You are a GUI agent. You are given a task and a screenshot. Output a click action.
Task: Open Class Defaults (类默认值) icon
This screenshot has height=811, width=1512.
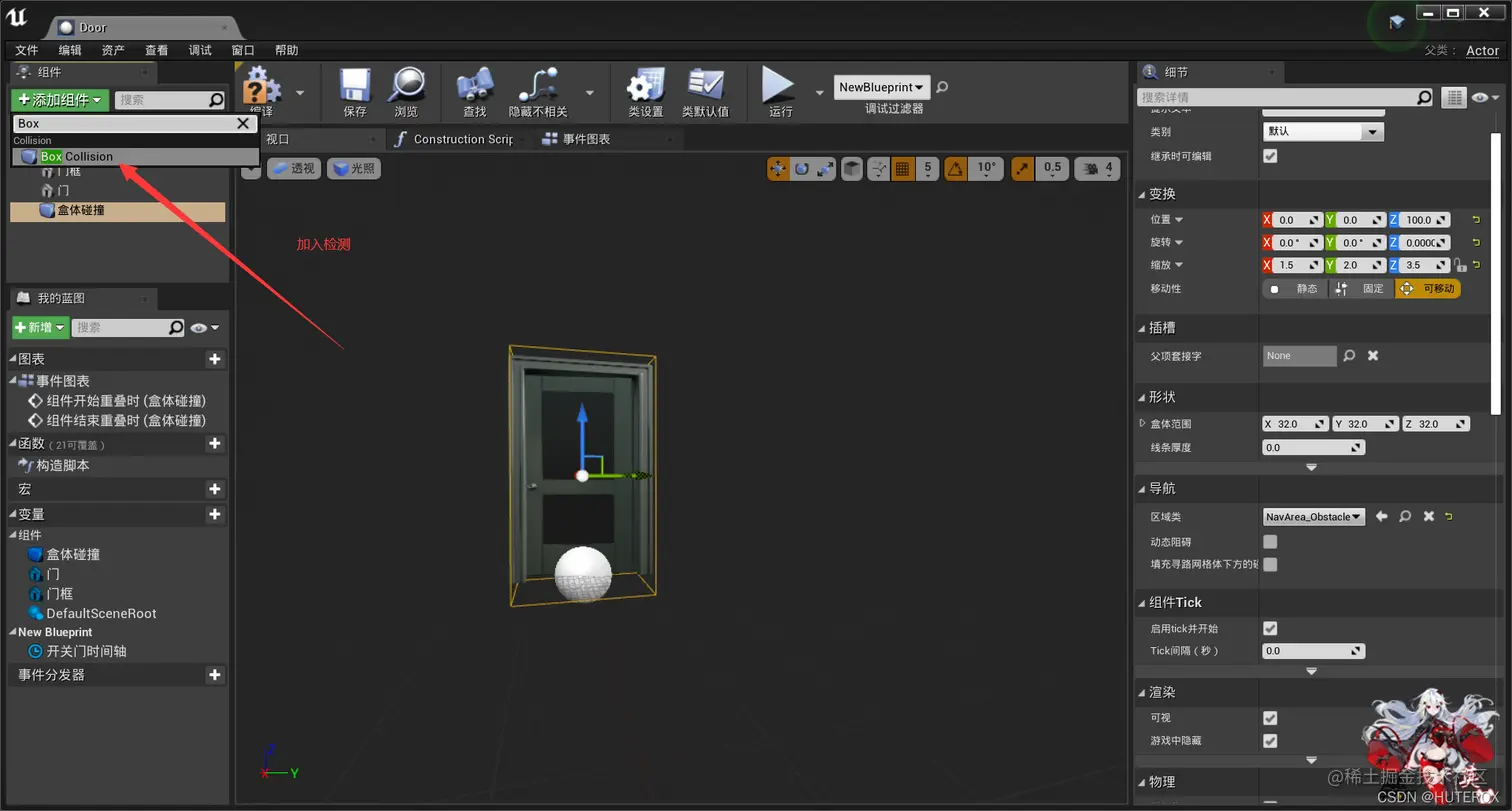[x=705, y=86]
